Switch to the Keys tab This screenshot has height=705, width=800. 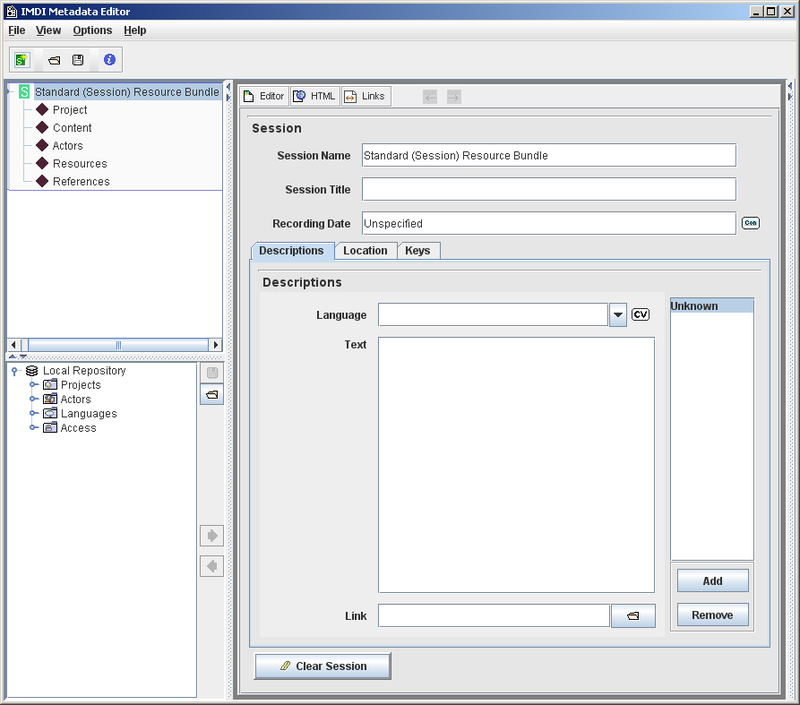click(417, 250)
